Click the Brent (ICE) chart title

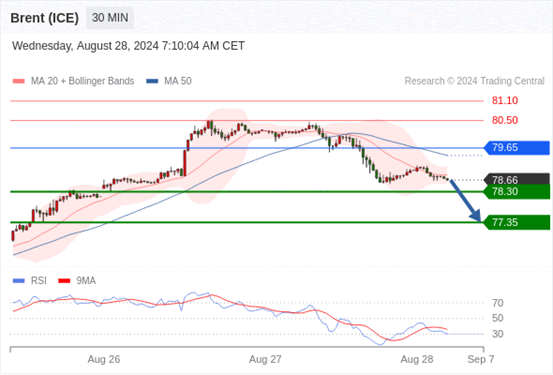coord(44,18)
